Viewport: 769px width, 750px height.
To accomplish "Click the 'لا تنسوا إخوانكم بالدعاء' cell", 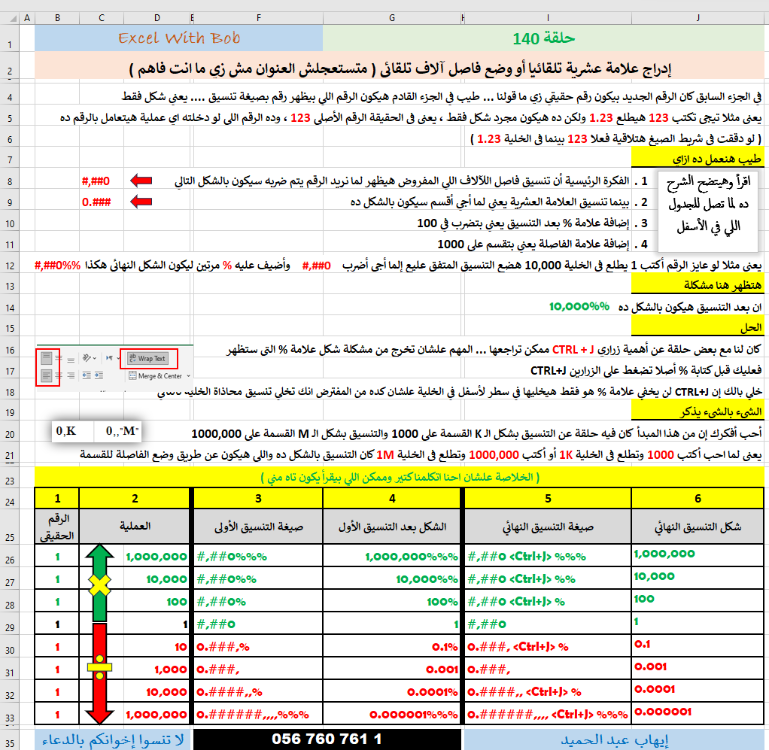I will pyautogui.click(x=113, y=739).
